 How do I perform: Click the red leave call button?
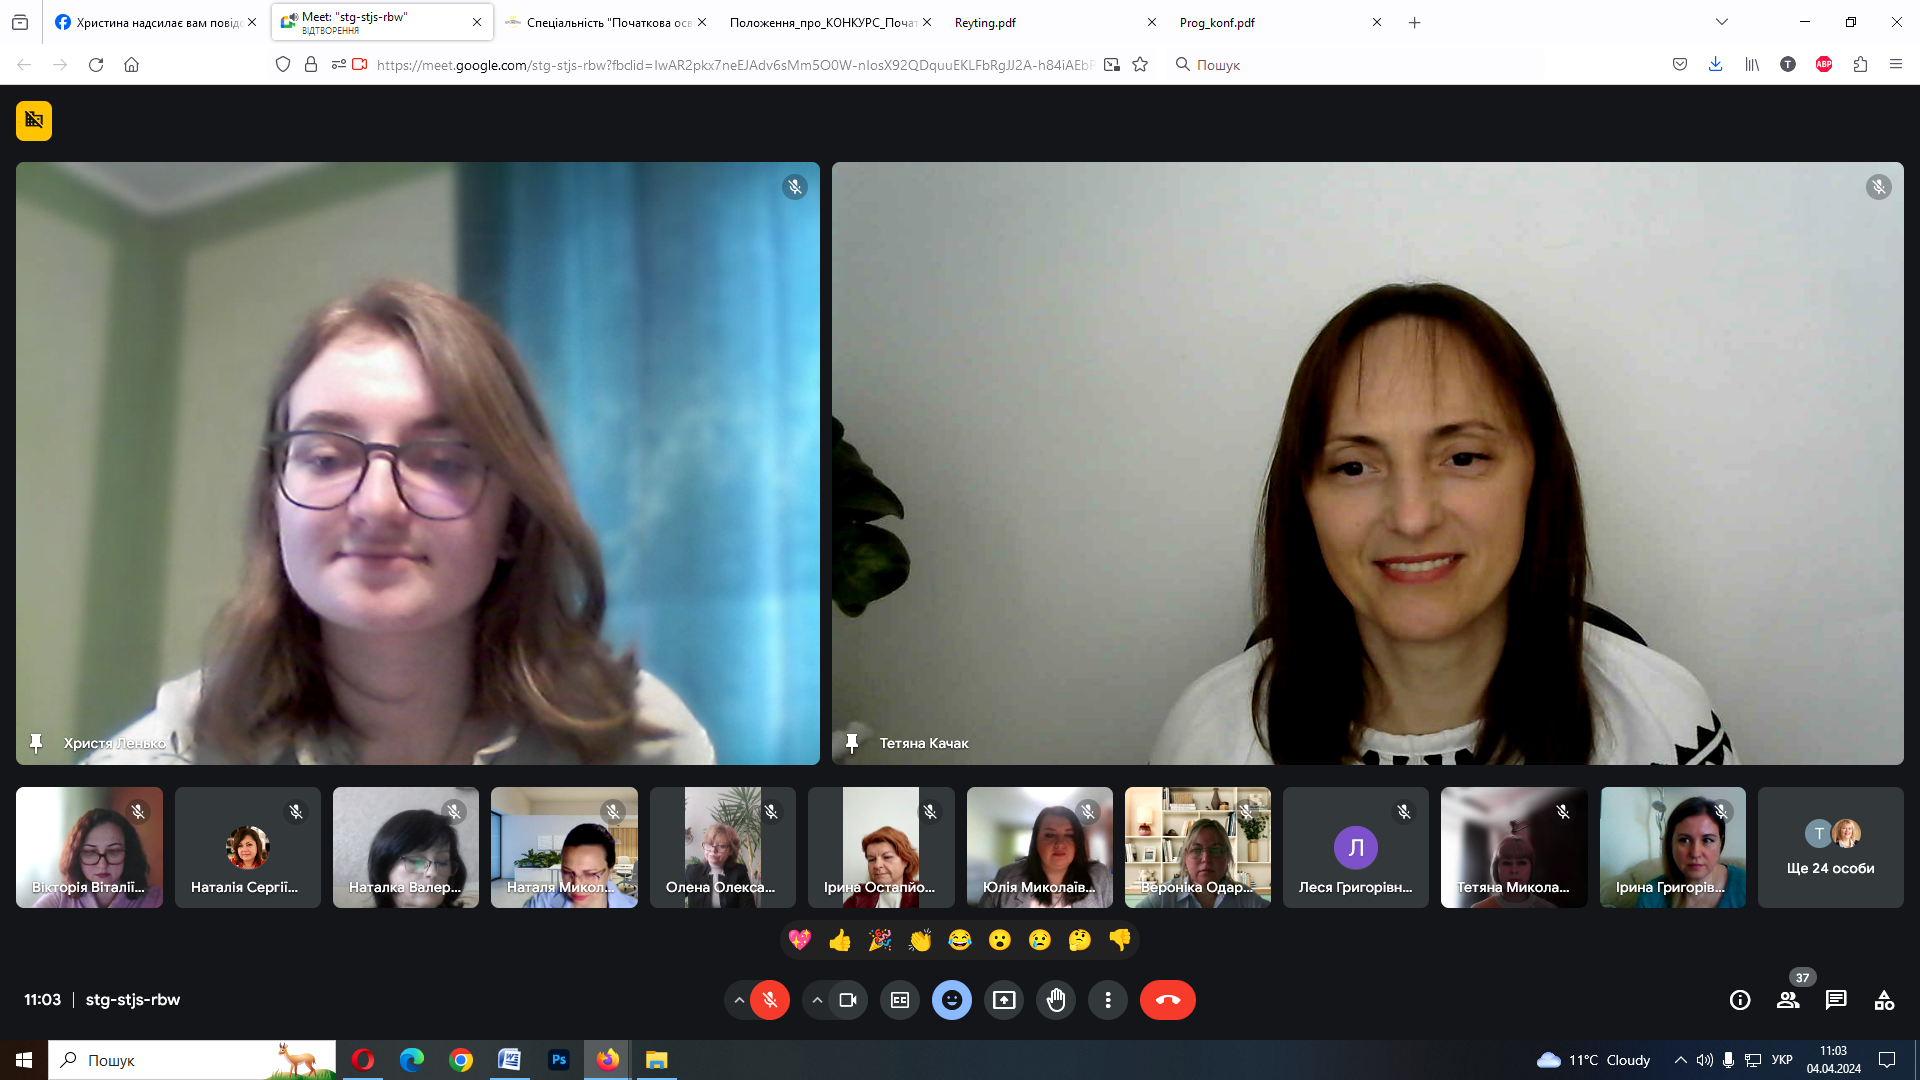pos(1167,1000)
